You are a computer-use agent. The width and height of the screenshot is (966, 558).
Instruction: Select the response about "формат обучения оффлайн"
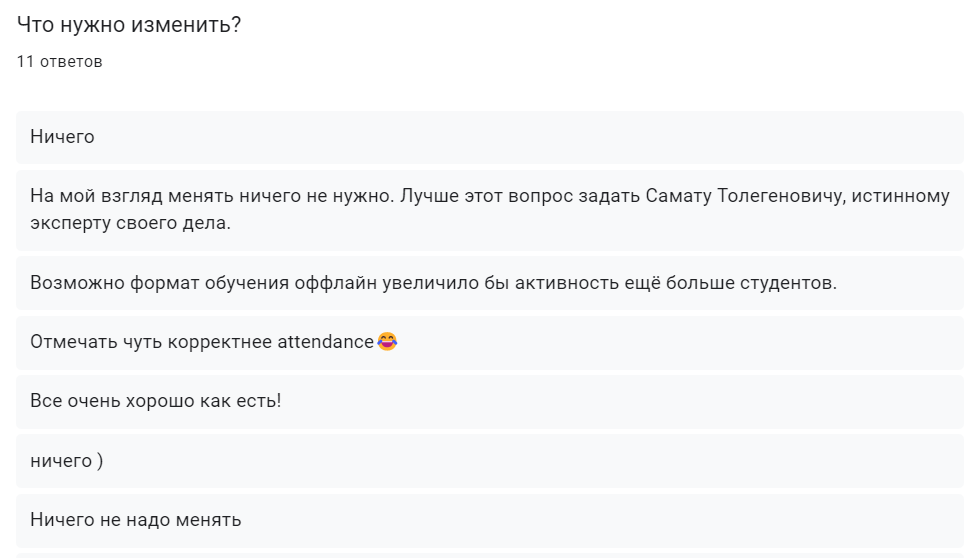[489, 283]
